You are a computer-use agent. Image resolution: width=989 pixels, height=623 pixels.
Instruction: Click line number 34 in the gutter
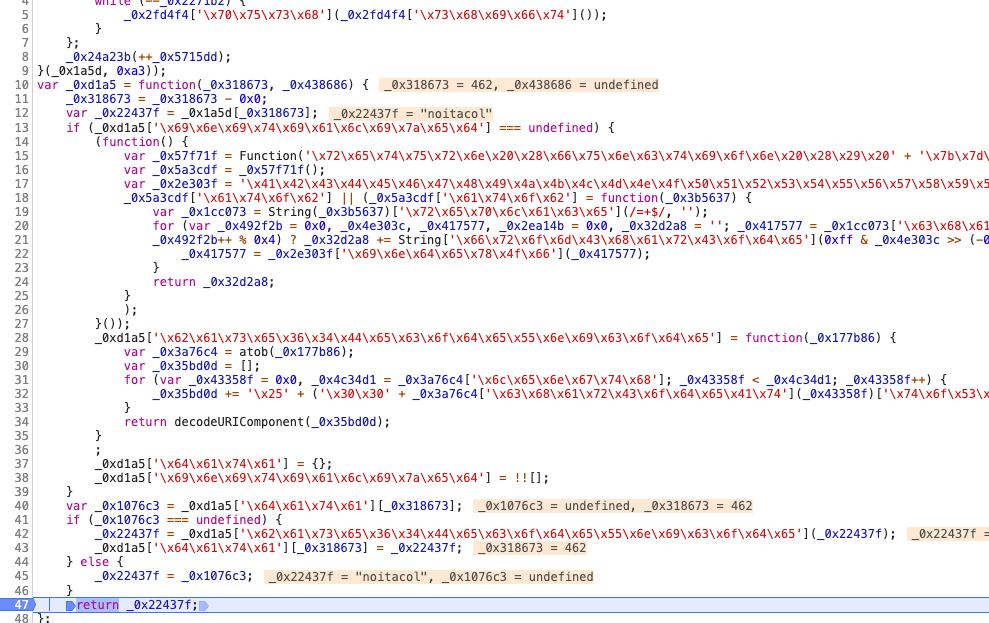click(x=21, y=422)
